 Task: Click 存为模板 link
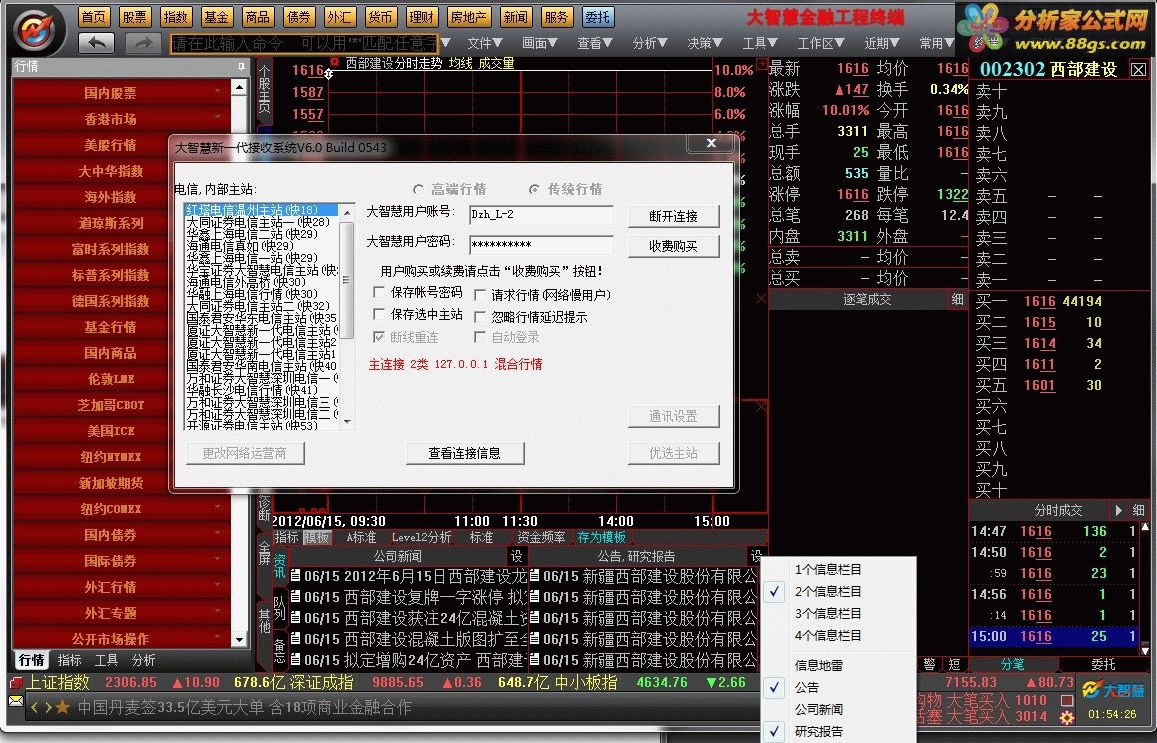tap(601, 537)
